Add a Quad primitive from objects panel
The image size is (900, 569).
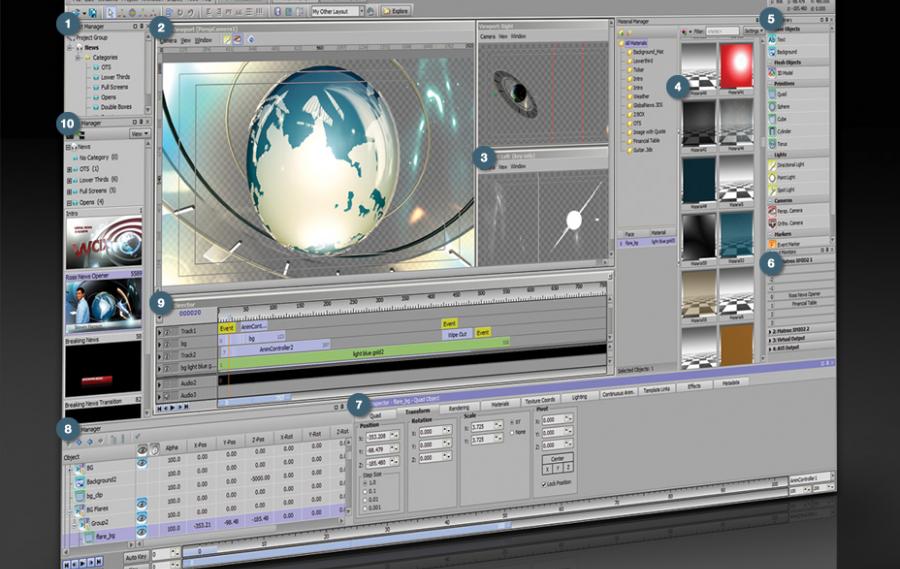coord(772,94)
